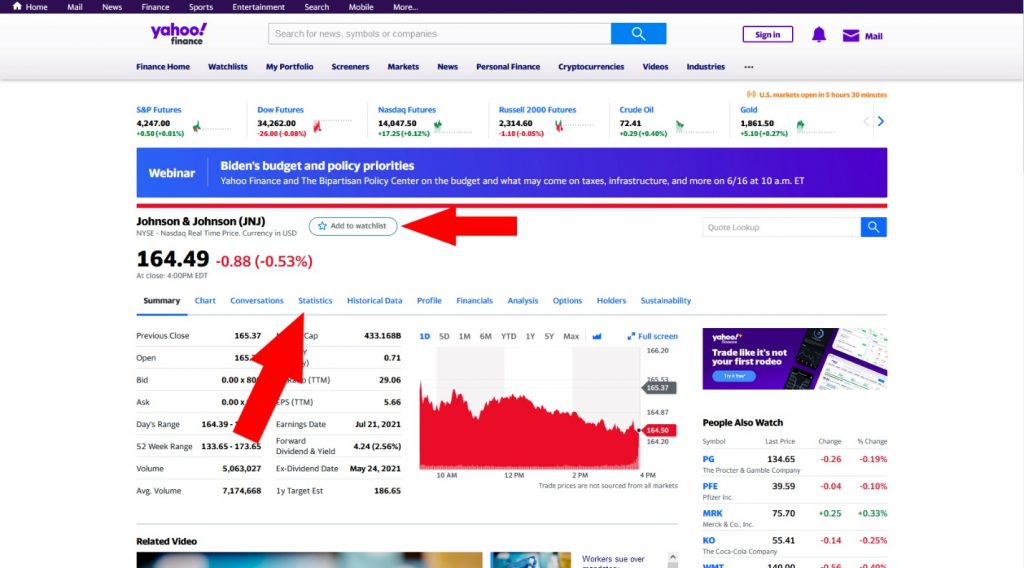Set chart range to 5D

click(444, 336)
